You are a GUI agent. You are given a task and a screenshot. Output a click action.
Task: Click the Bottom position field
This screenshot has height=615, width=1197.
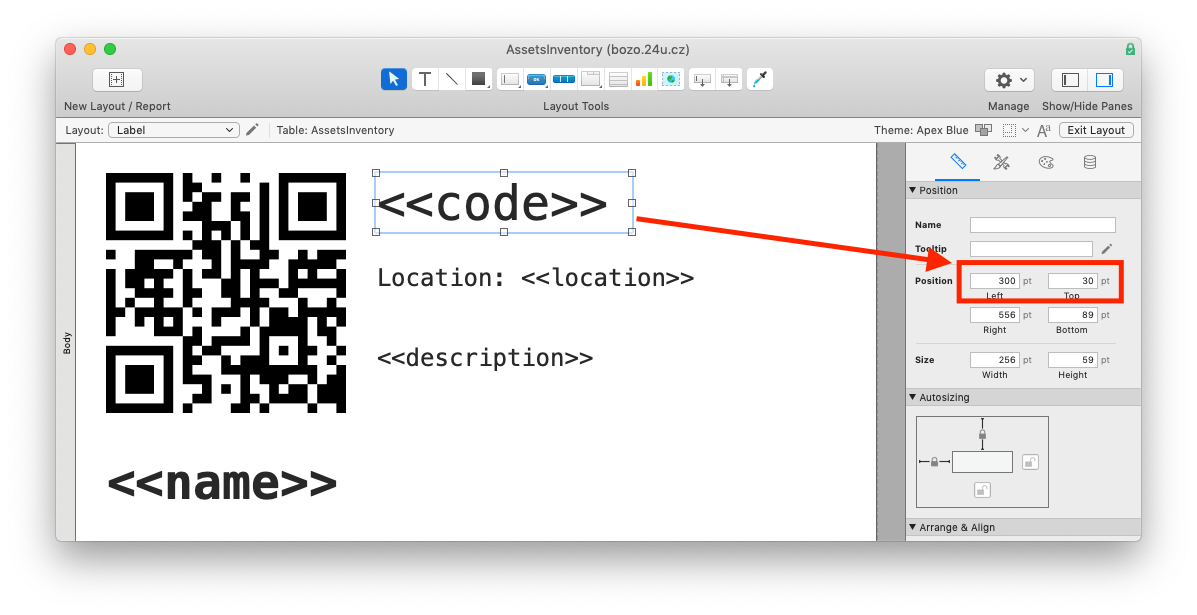[x=1073, y=314]
